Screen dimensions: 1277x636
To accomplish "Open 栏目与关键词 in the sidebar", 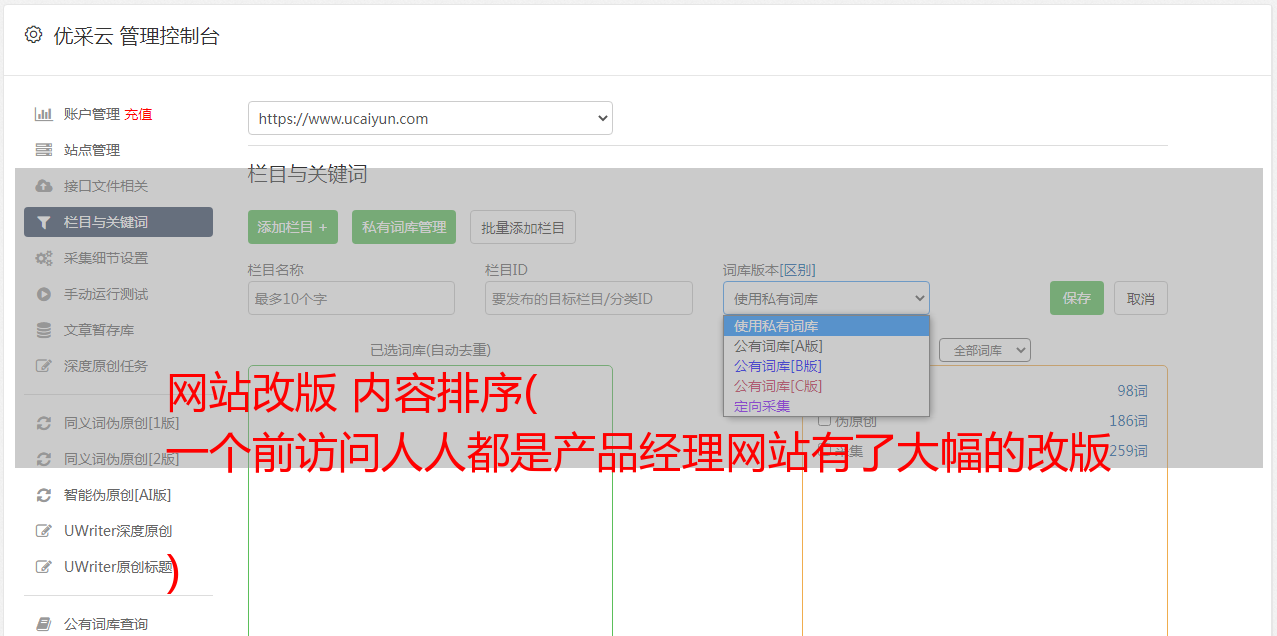I will coord(118,222).
